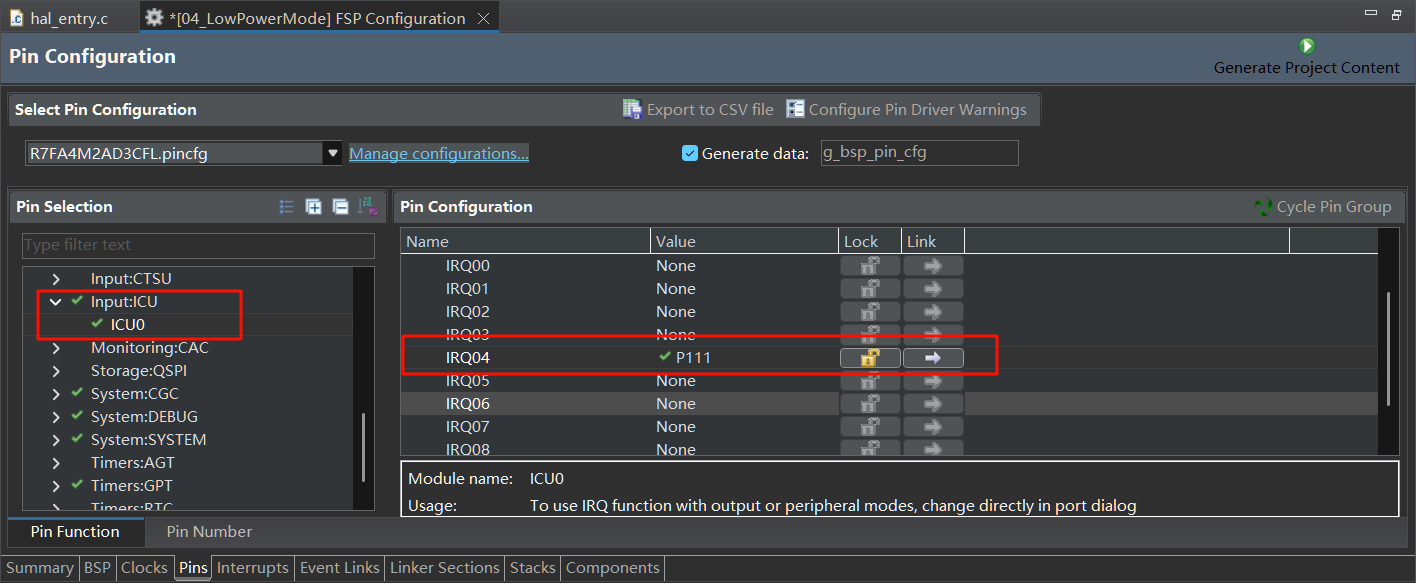Open Configure Pin Driver Warnings

906,109
